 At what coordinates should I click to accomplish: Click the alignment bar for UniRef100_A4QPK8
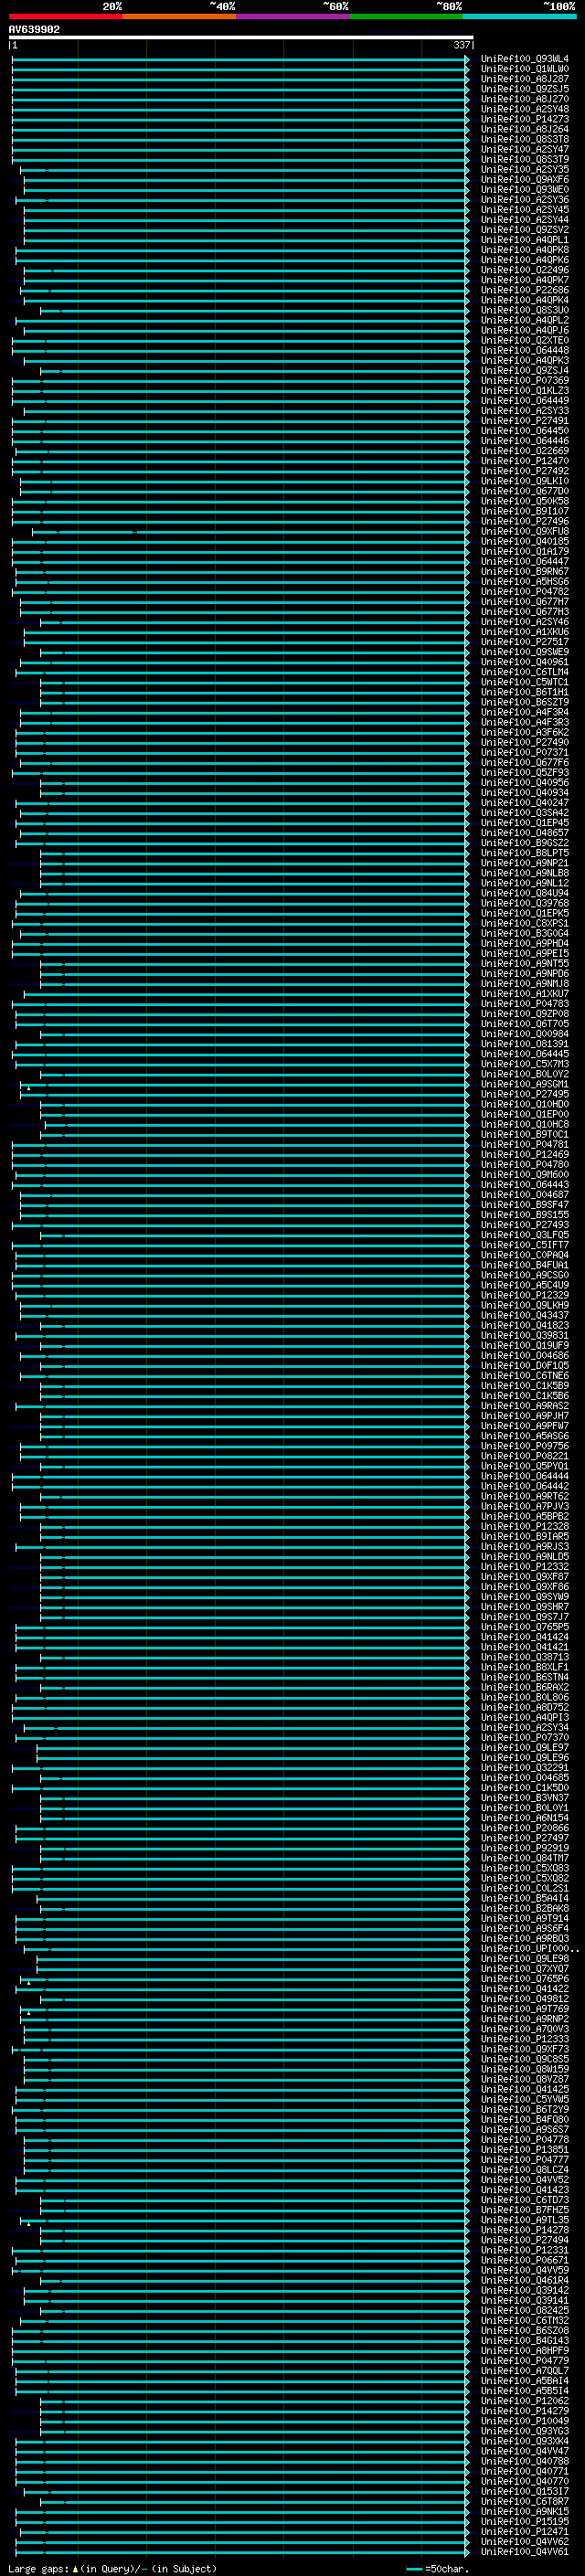pyautogui.click(x=242, y=250)
